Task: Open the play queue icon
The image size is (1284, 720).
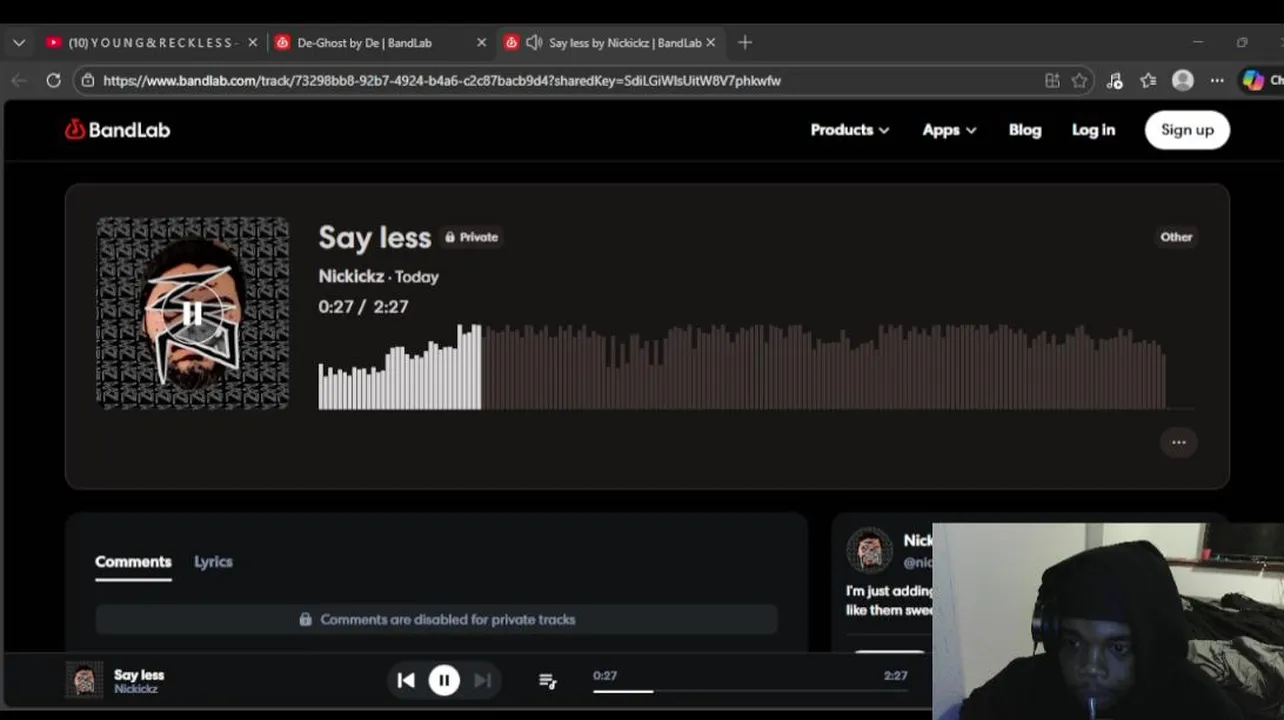Action: (547, 680)
